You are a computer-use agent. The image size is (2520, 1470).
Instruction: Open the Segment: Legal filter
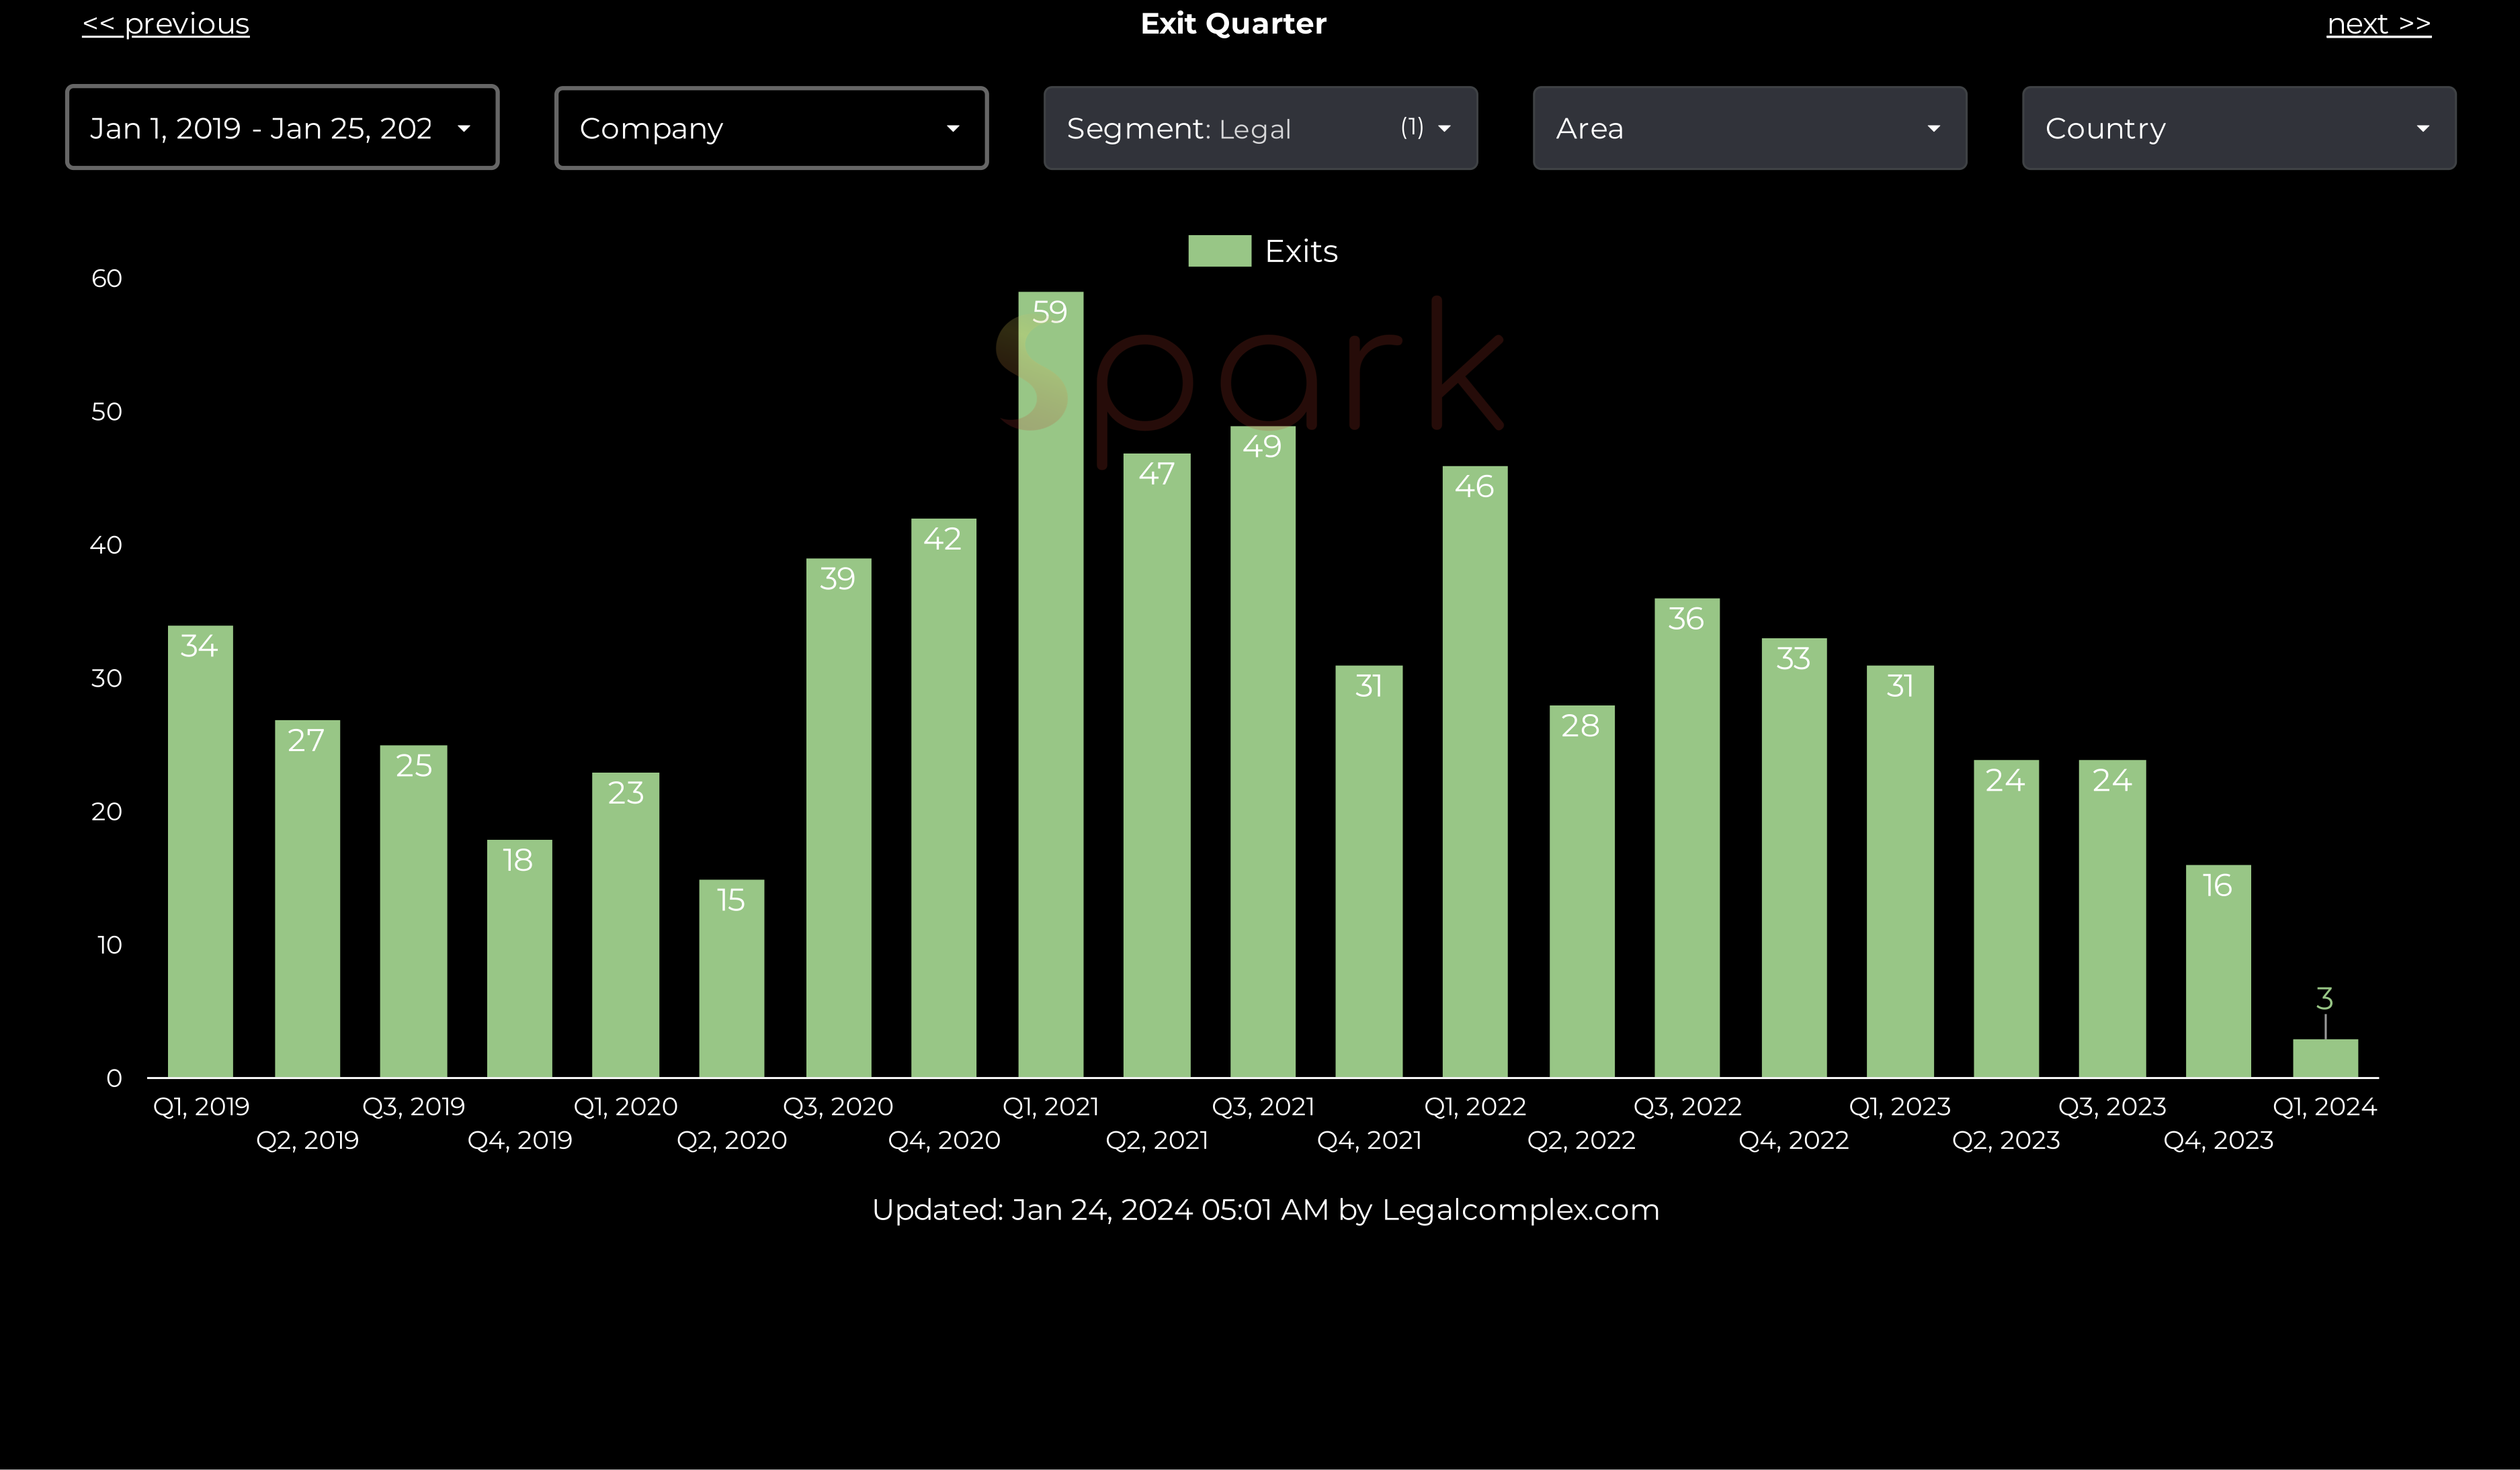(x=1260, y=128)
